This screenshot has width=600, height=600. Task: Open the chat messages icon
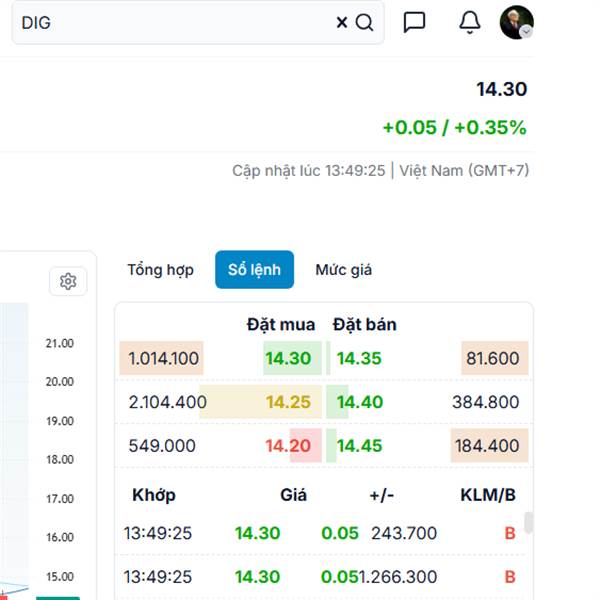pyautogui.click(x=415, y=23)
